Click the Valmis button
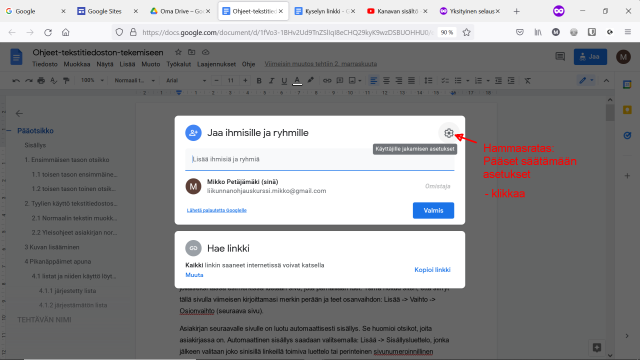640x360 pixels. [x=433, y=211]
